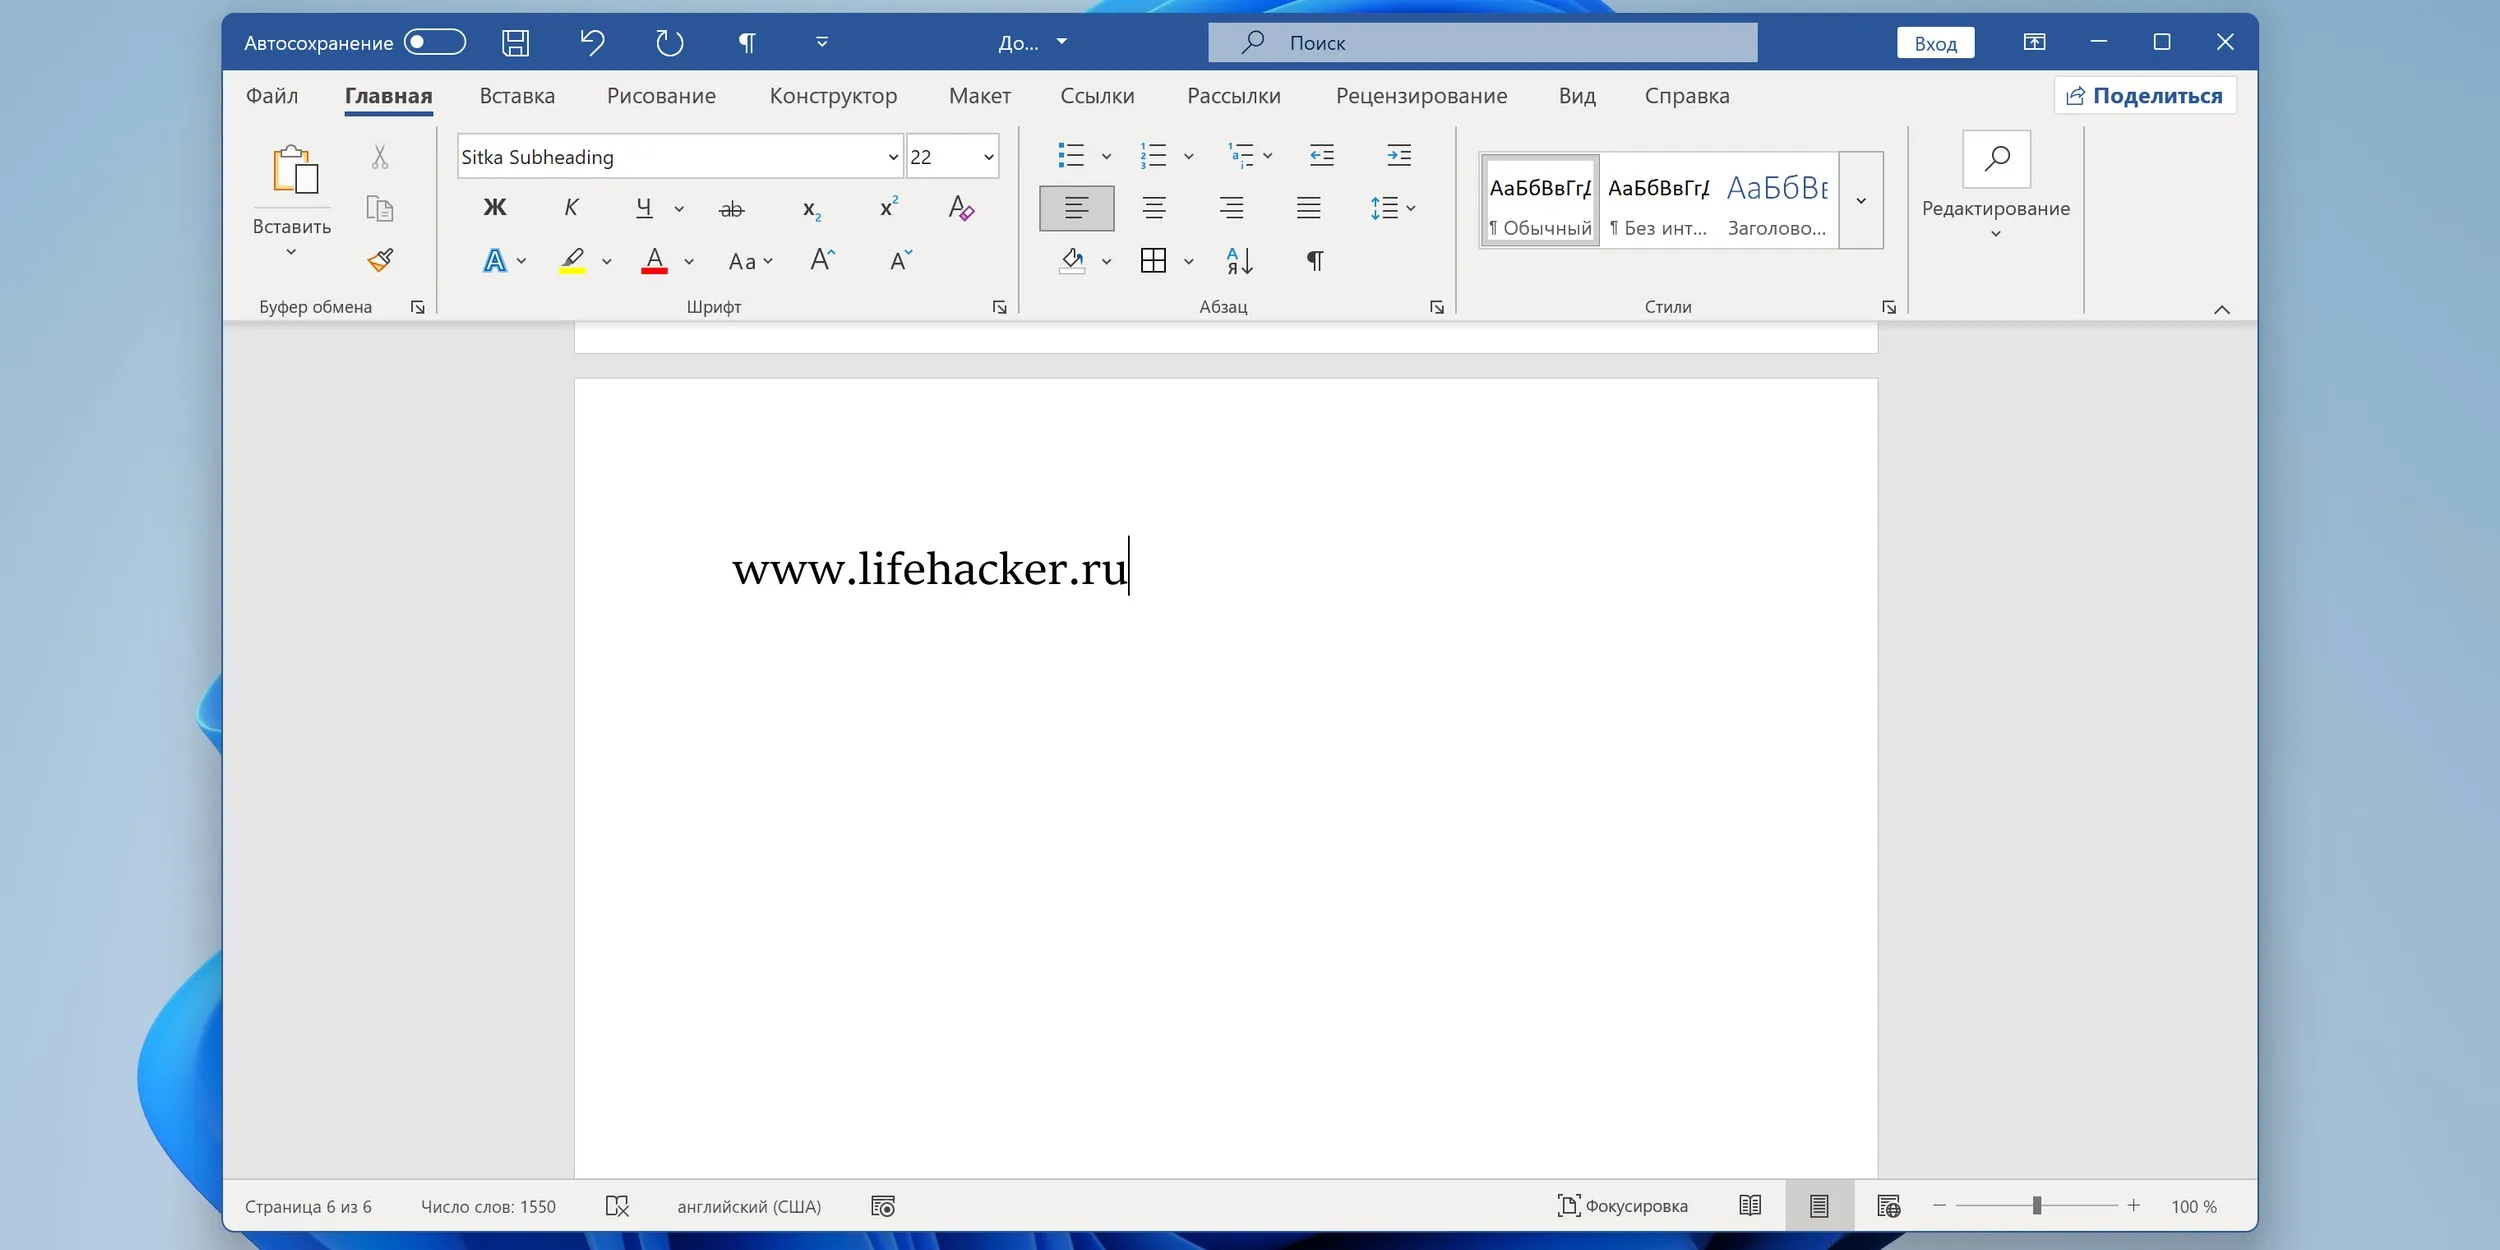2500x1250 pixels.
Task: Click the Save icon in the title bar
Action: coord(515,43)
